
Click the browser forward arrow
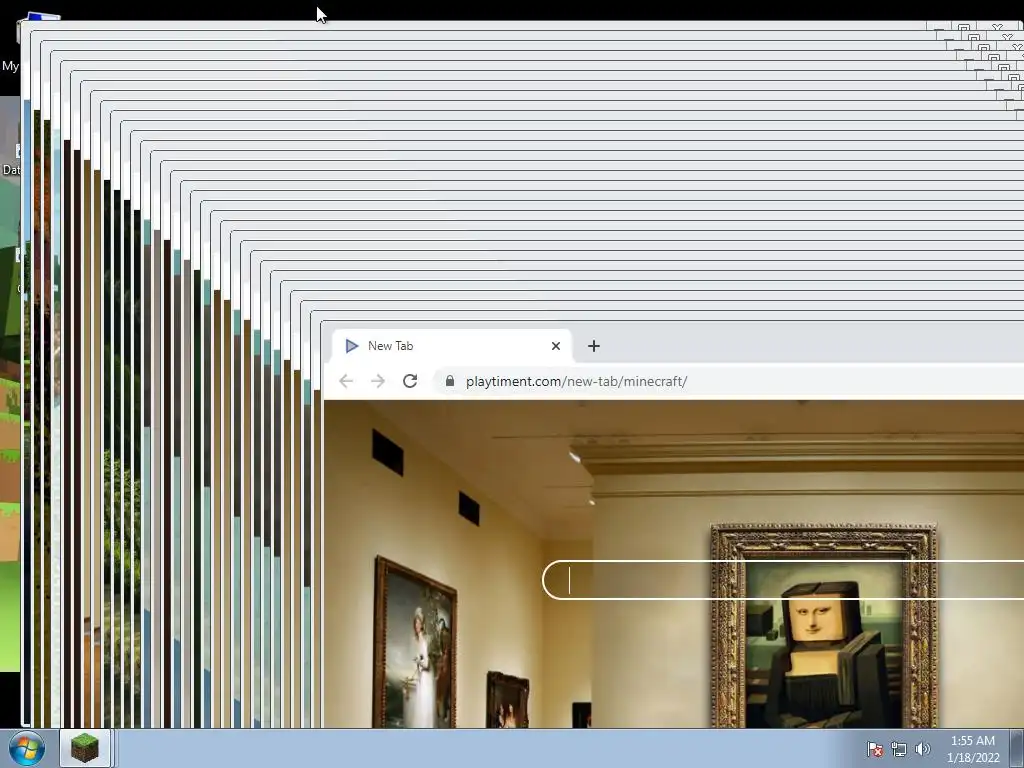[x=377, y=381]
